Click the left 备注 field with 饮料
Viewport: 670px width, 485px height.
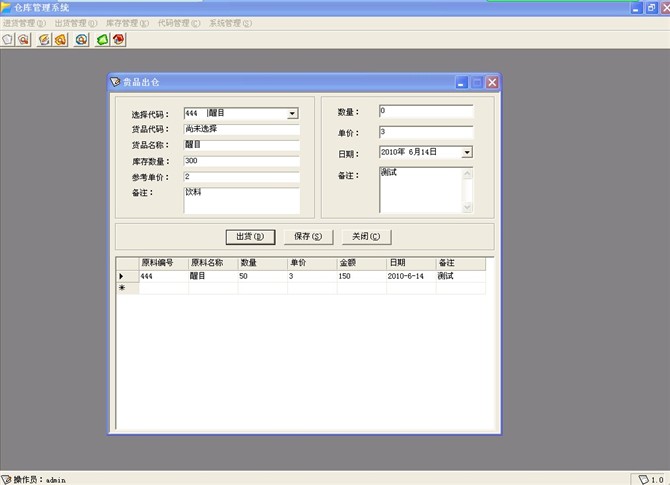point(241,200)
